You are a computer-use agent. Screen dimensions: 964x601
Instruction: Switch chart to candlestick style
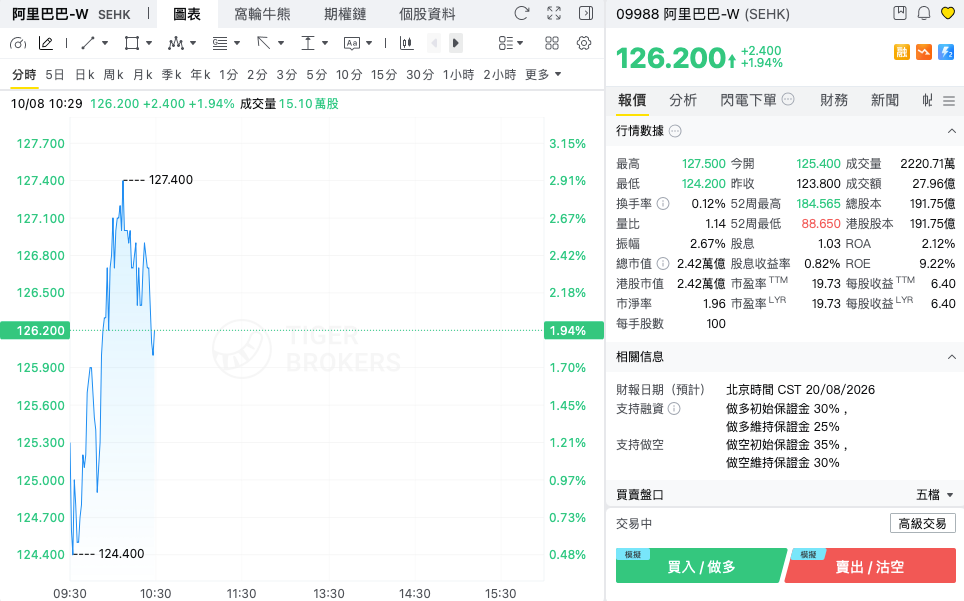coord(406,43)
